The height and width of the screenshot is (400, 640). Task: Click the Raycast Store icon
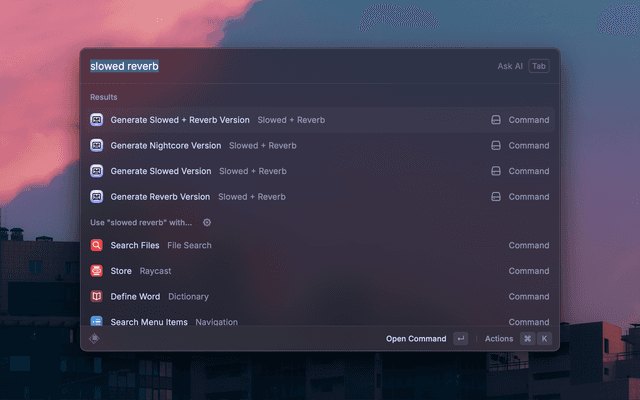[97, 271]
